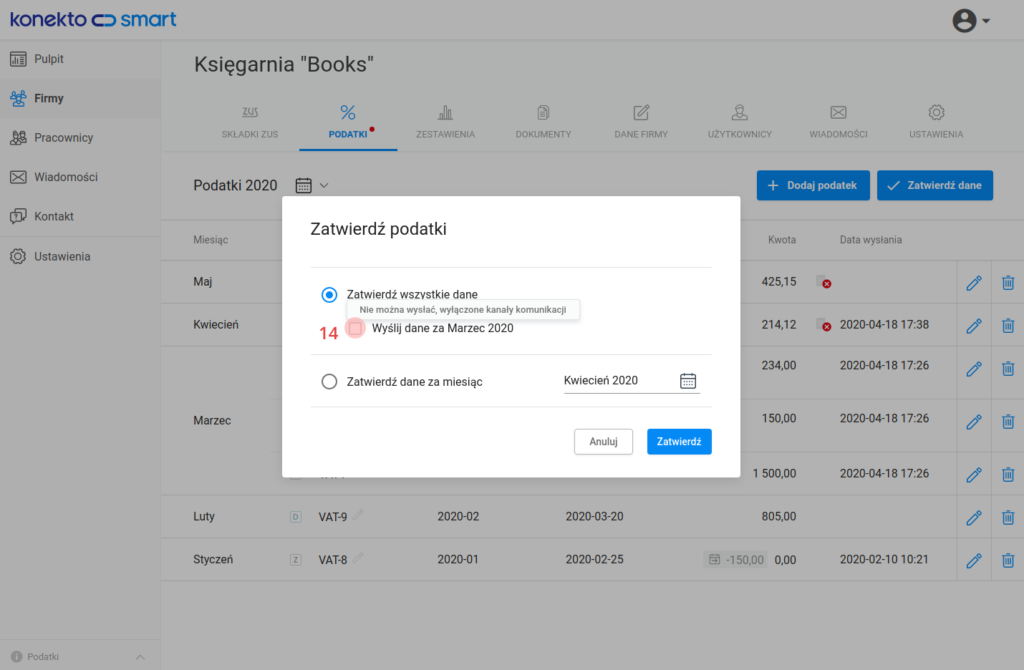Select Zatwierdź wszystkie dane radio option
Screen dimensions: 1024x670
(329, 295)
